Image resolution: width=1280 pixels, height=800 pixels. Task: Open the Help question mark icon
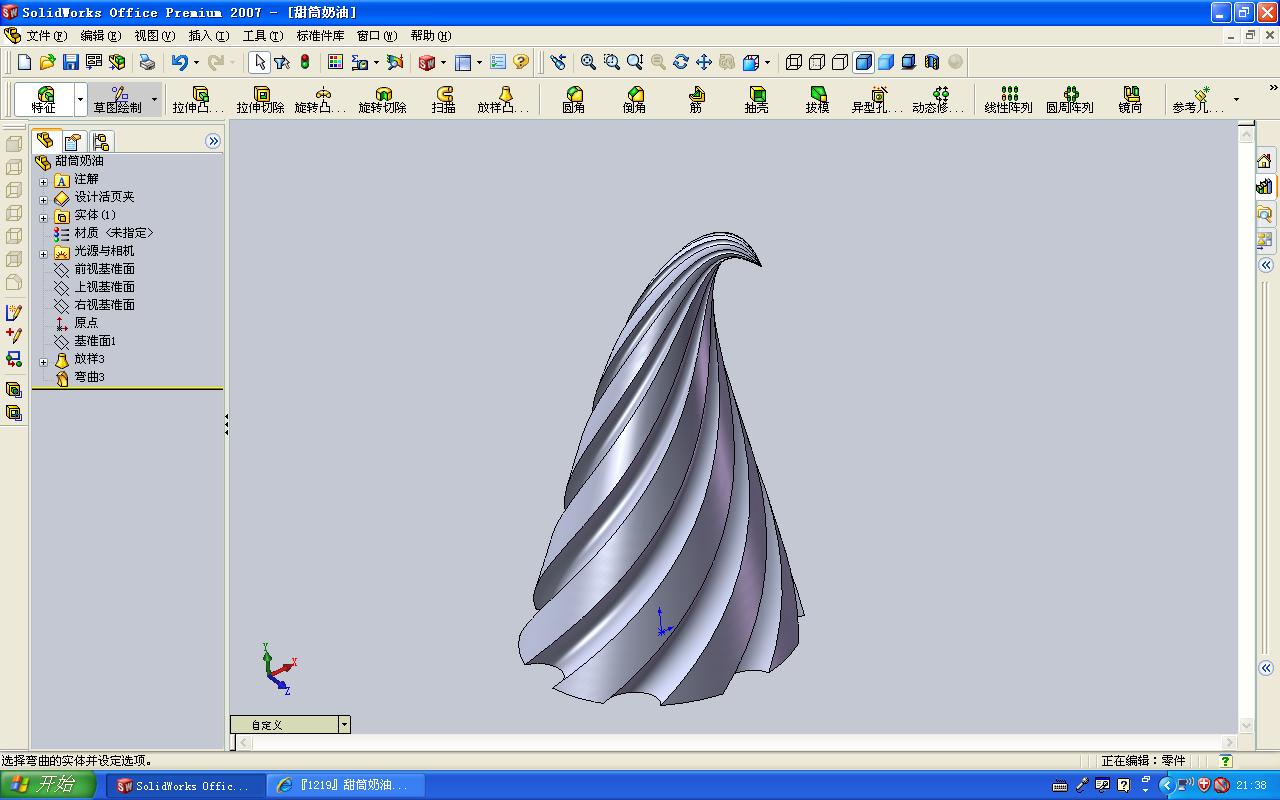521,62
